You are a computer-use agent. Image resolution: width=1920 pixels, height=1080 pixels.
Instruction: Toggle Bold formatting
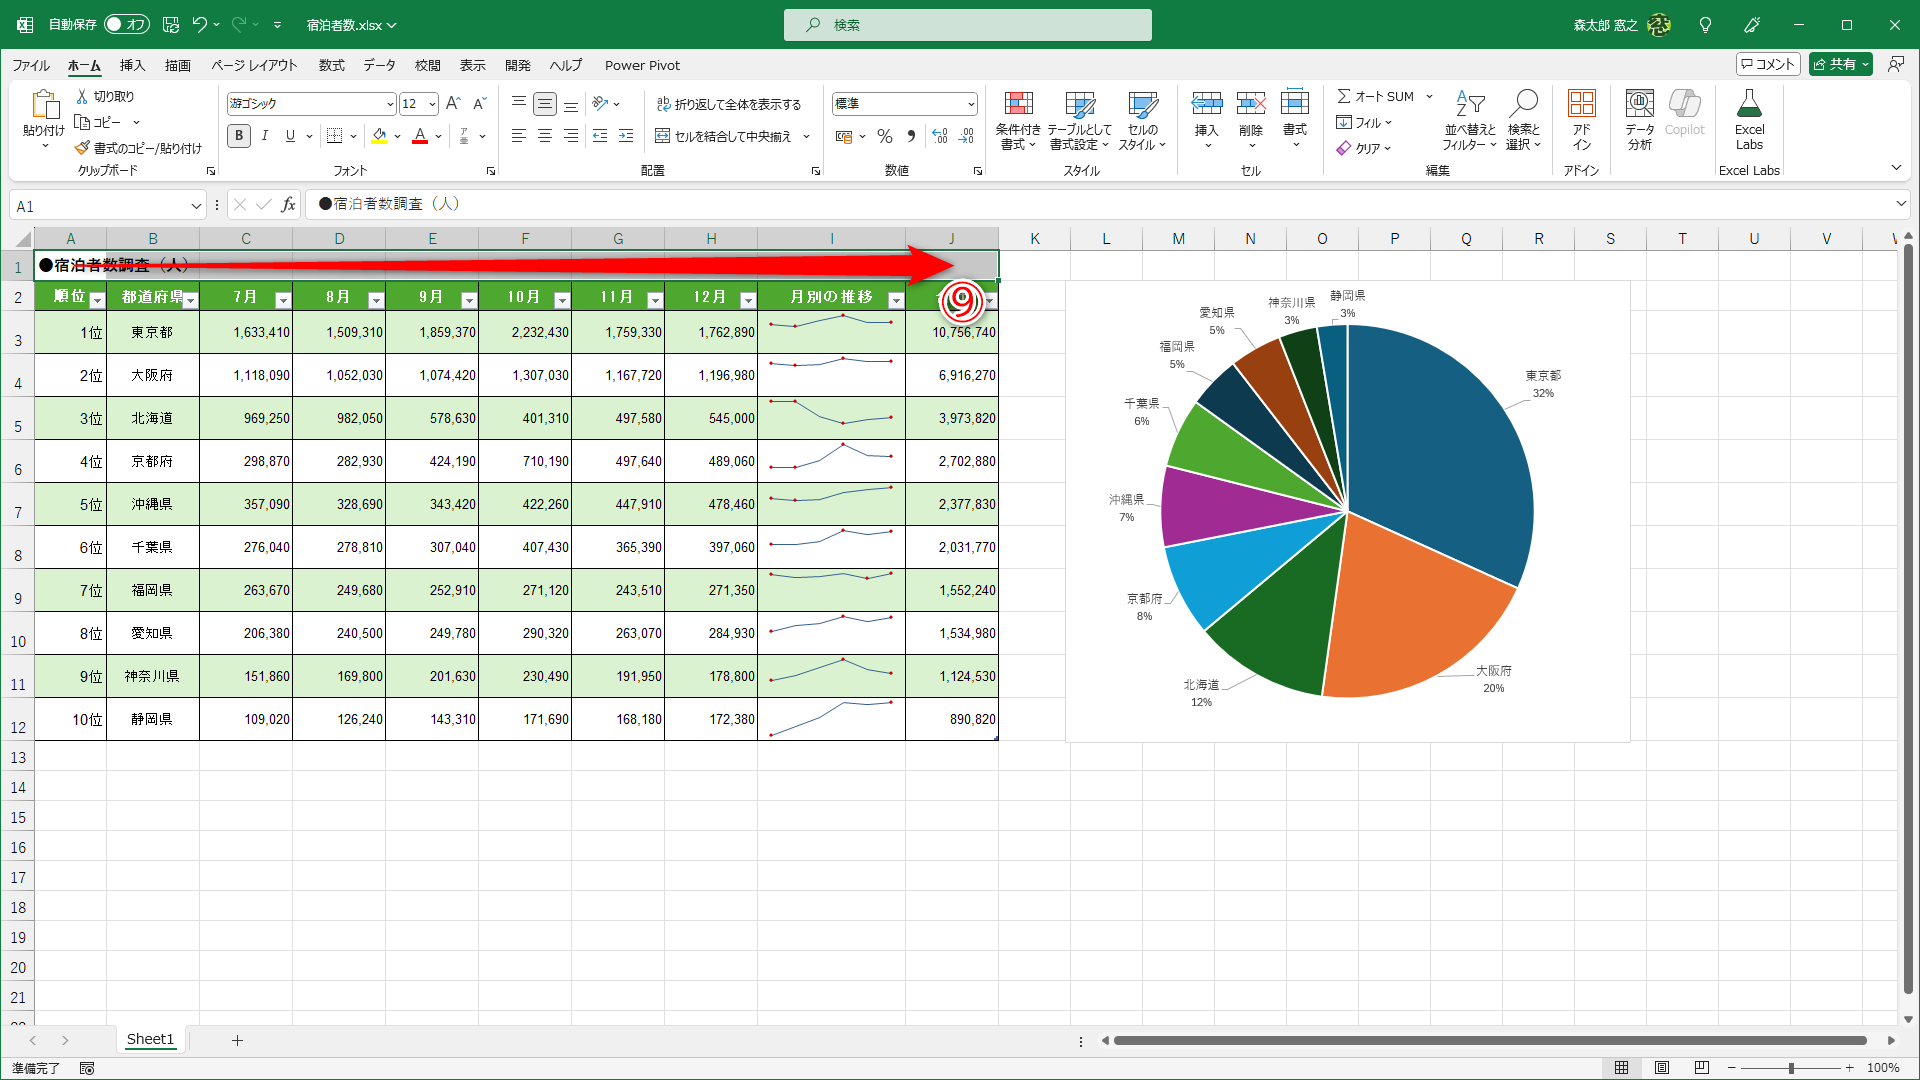(x=239, y=136)
